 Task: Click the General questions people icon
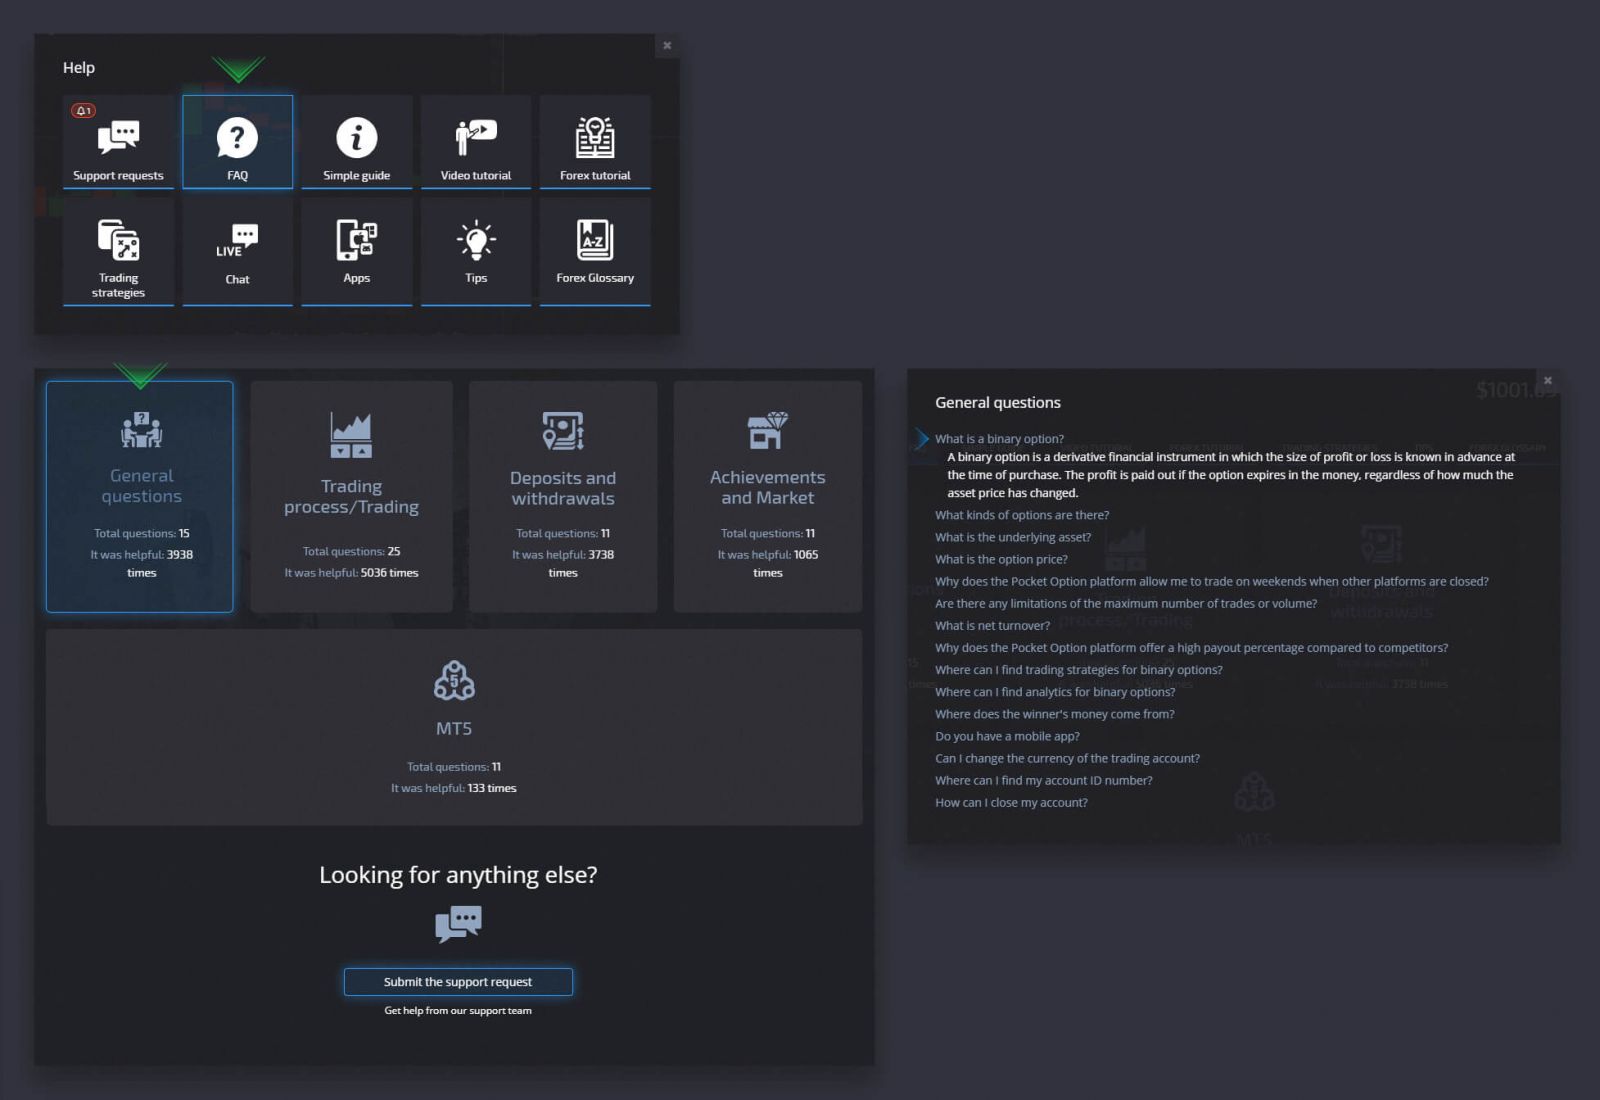(141, 430)
